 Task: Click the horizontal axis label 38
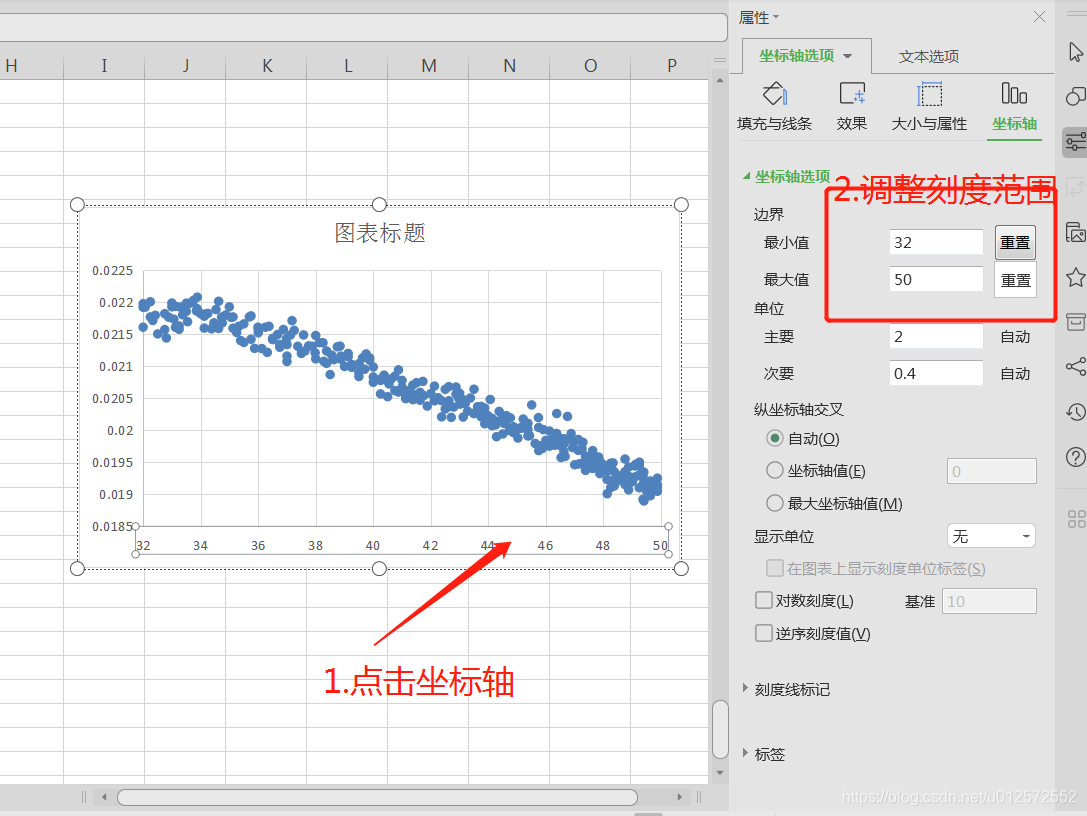[x=315, y=546]
